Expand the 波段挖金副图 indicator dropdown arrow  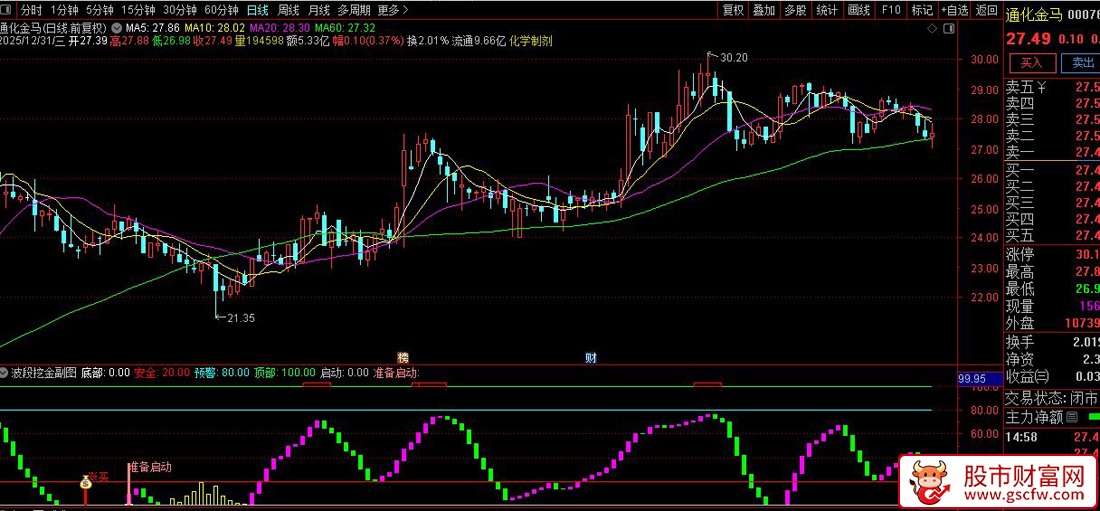(x=6, y=372)
